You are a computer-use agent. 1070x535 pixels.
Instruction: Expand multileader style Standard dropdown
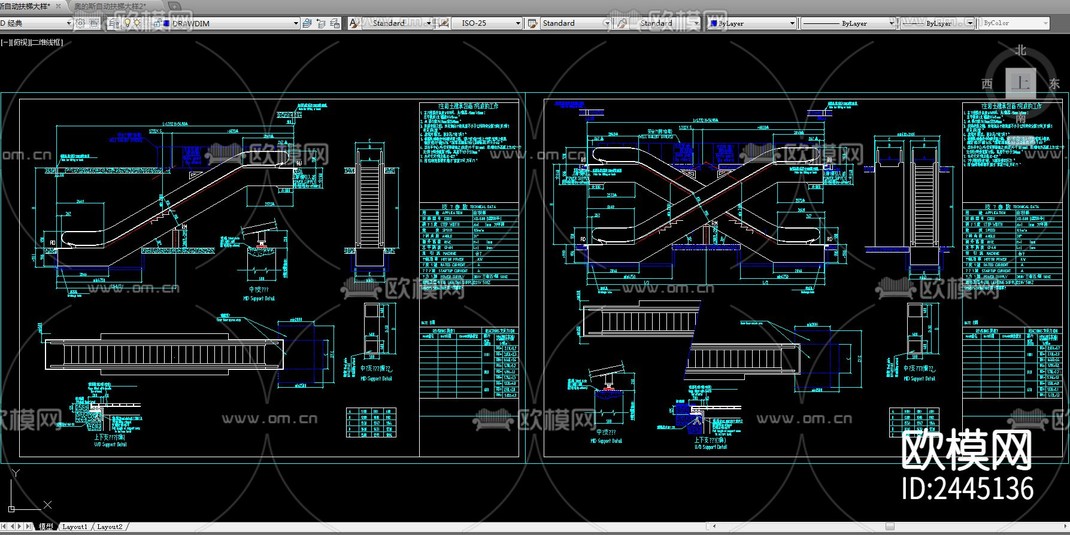click(696, 23)
